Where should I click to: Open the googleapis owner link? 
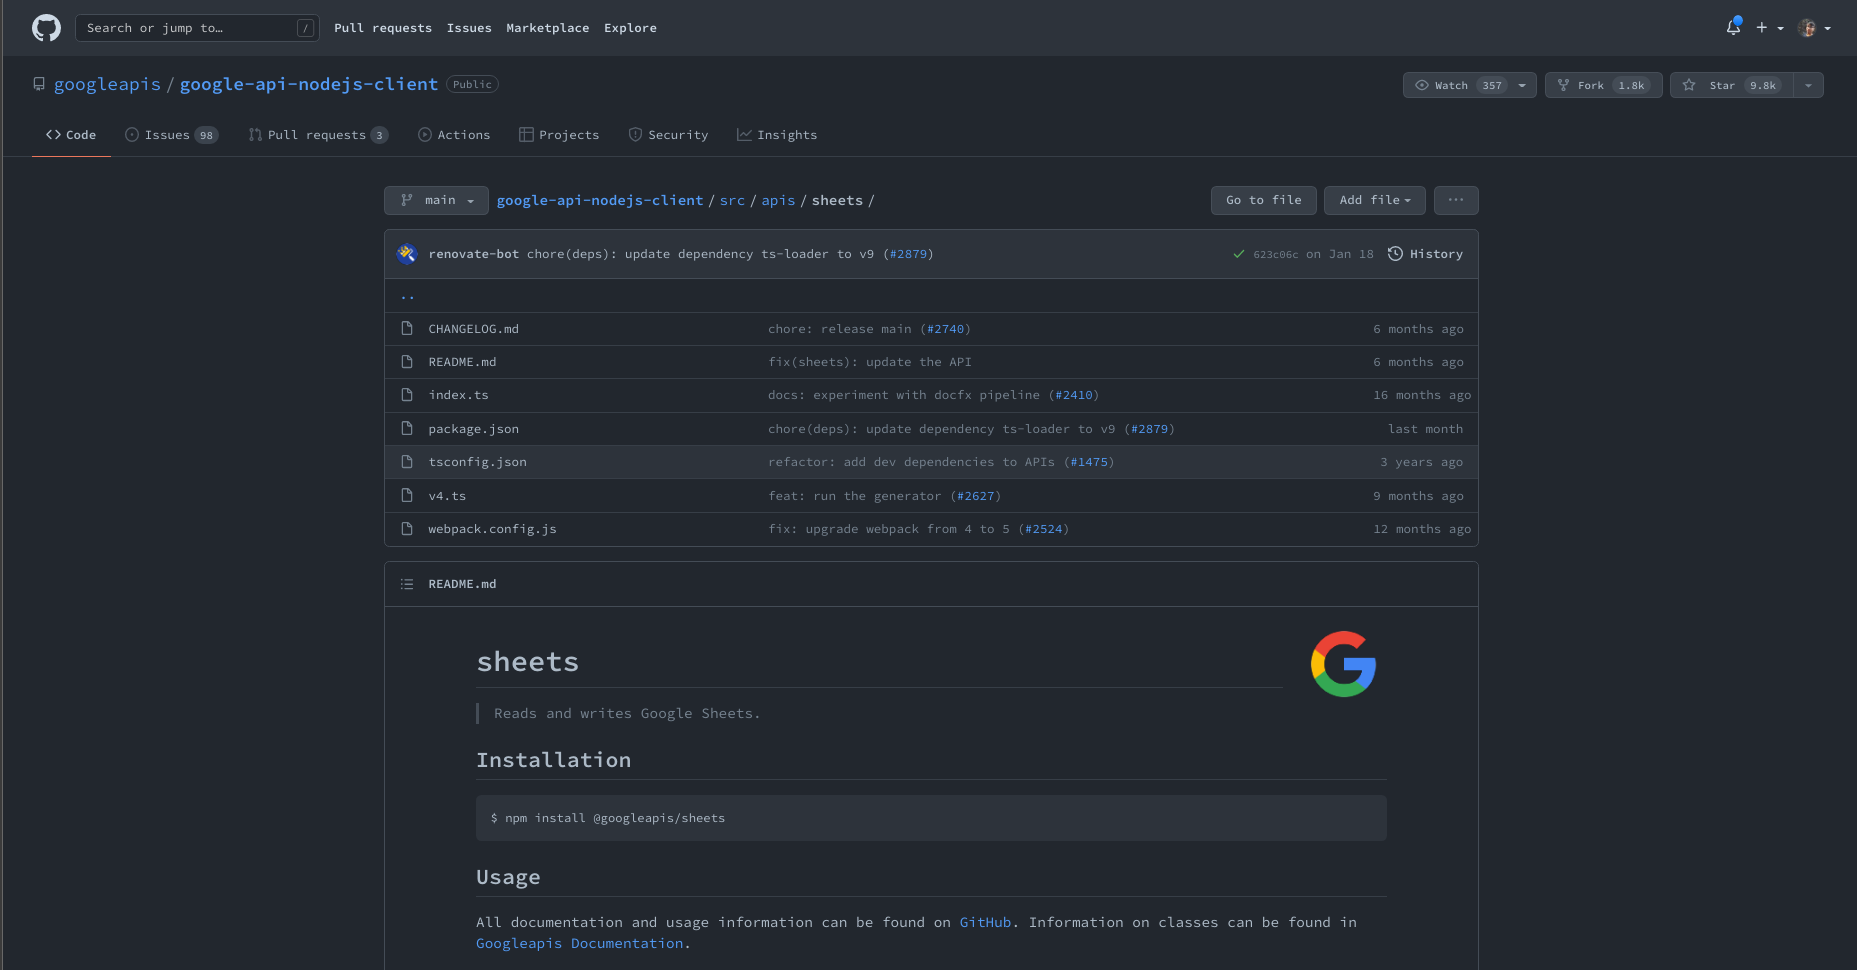[x=107, y=85]
